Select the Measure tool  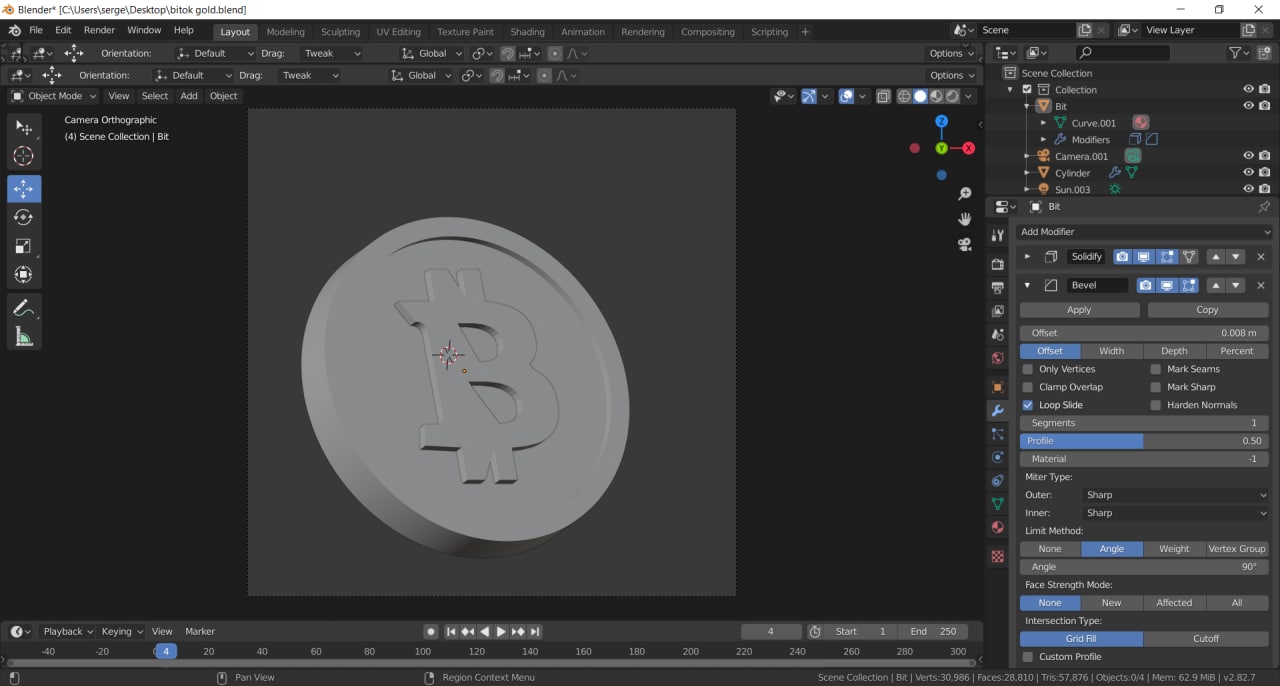pyautogui.click(x=24, y=337)
